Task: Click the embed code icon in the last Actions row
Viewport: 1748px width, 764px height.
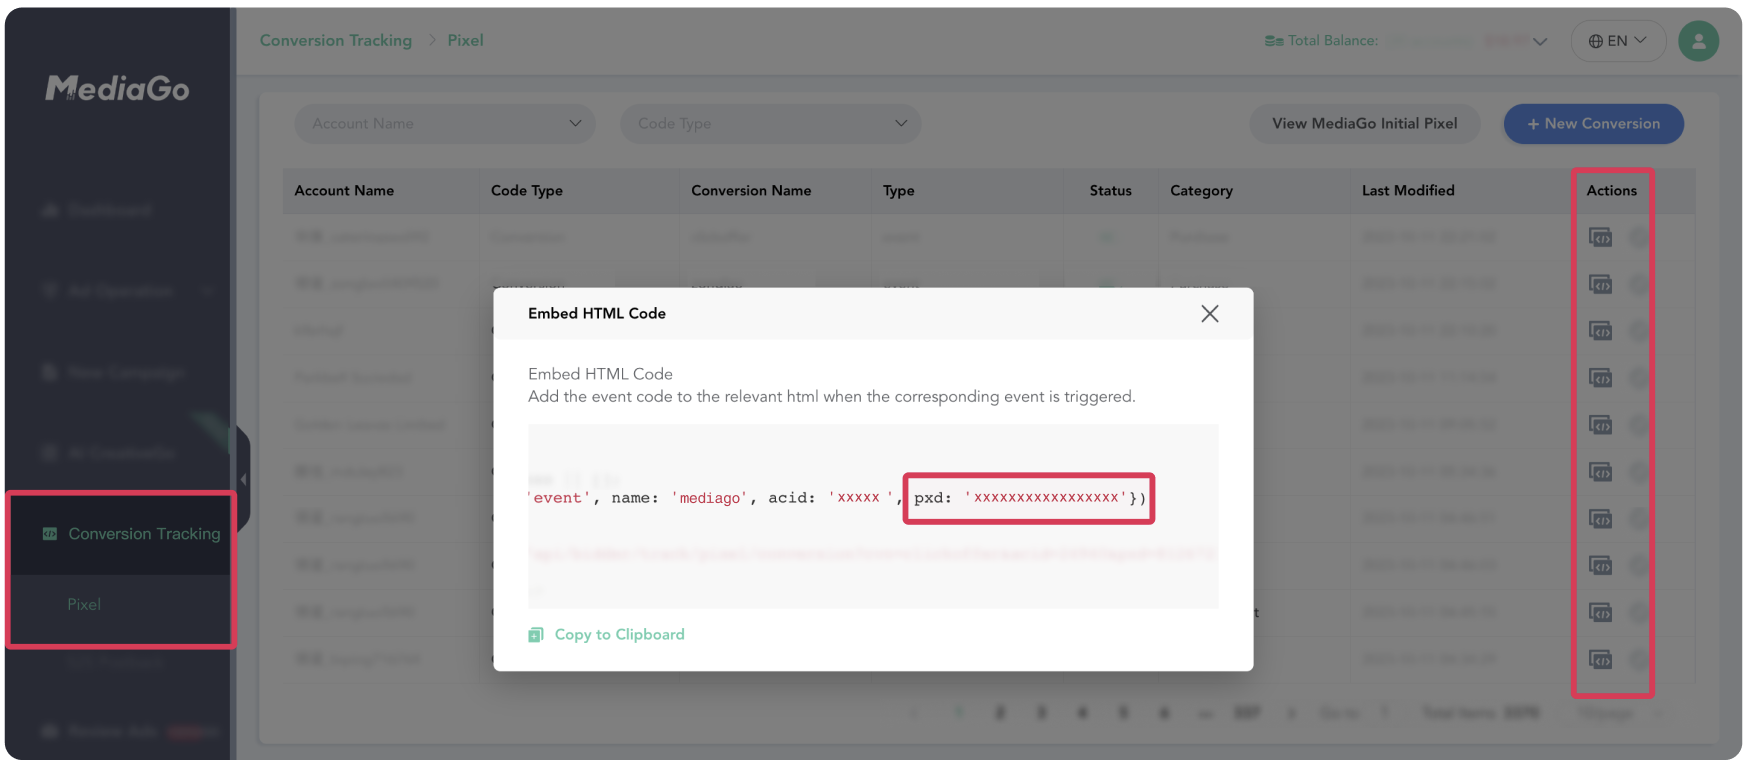Action: 1601,659
